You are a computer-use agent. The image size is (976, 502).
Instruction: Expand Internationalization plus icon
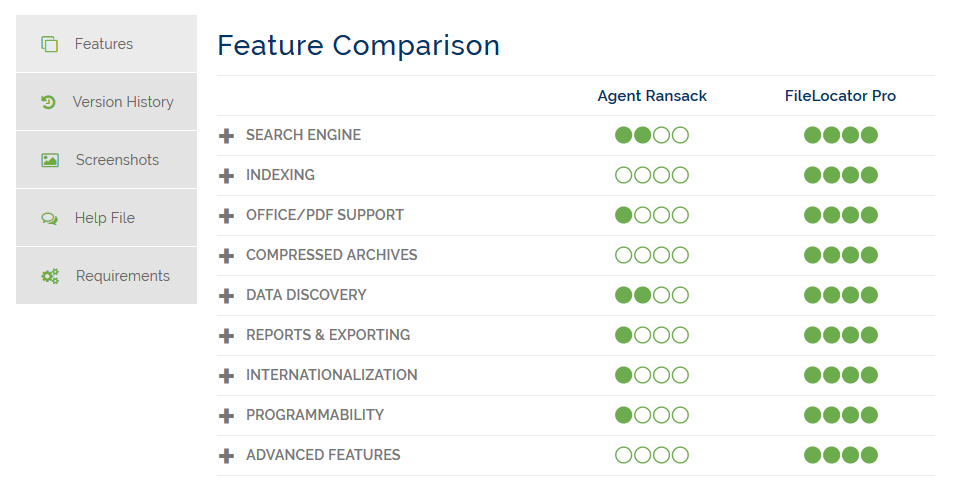pos(227,376)
